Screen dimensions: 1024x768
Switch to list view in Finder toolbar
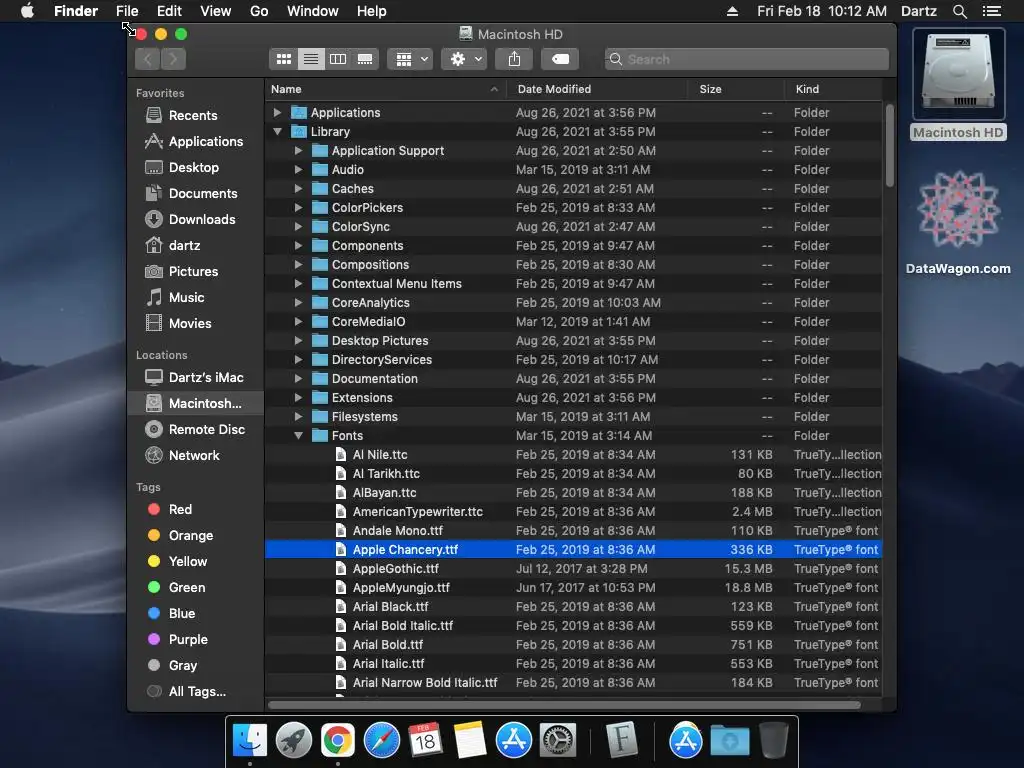tap(311, 59)
